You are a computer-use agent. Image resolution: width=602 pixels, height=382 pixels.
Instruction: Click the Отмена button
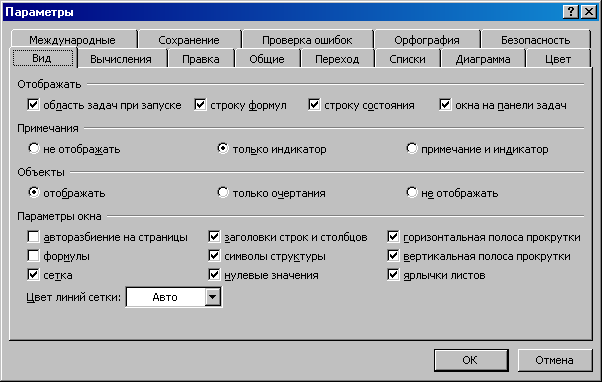point(554,360)
